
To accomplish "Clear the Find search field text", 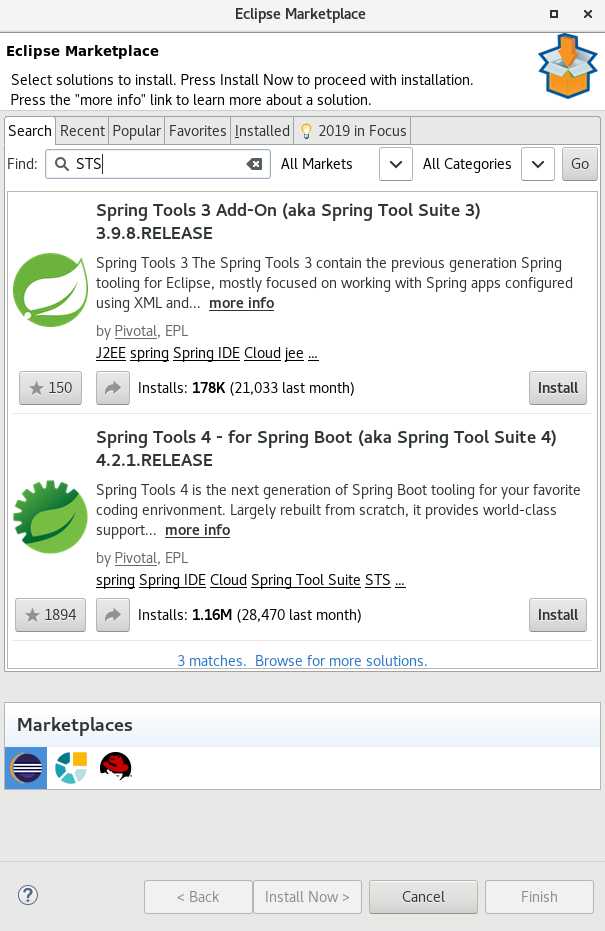I will pyautogui.click(x=254, y=164).
